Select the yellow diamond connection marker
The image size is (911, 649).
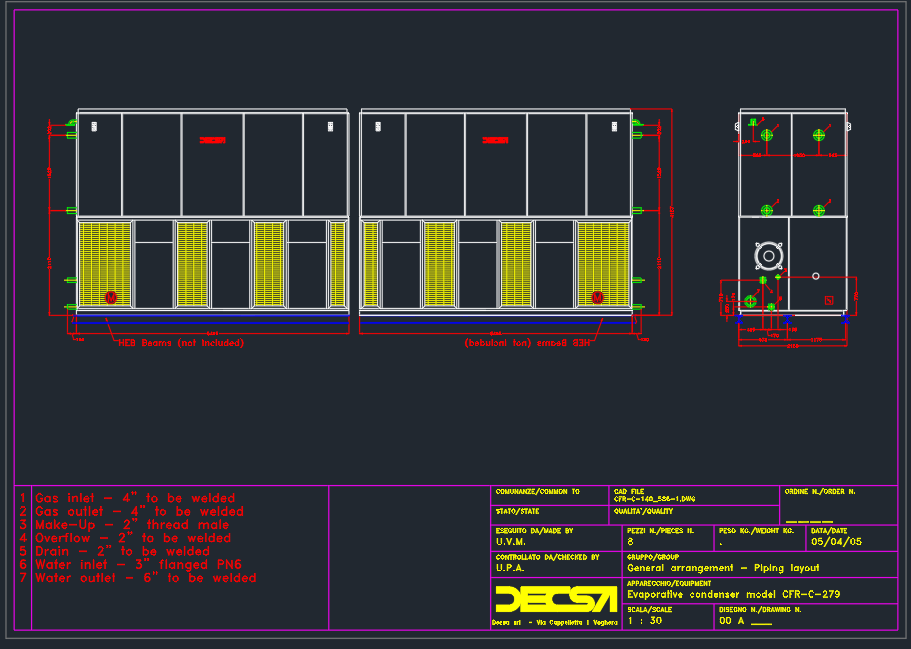pos(778,277)
